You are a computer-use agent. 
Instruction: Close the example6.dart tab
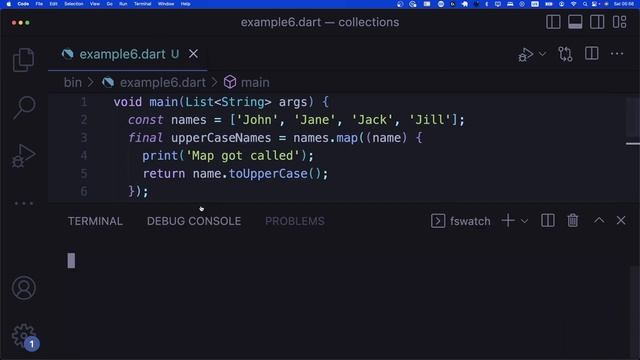tap(193, 54)
